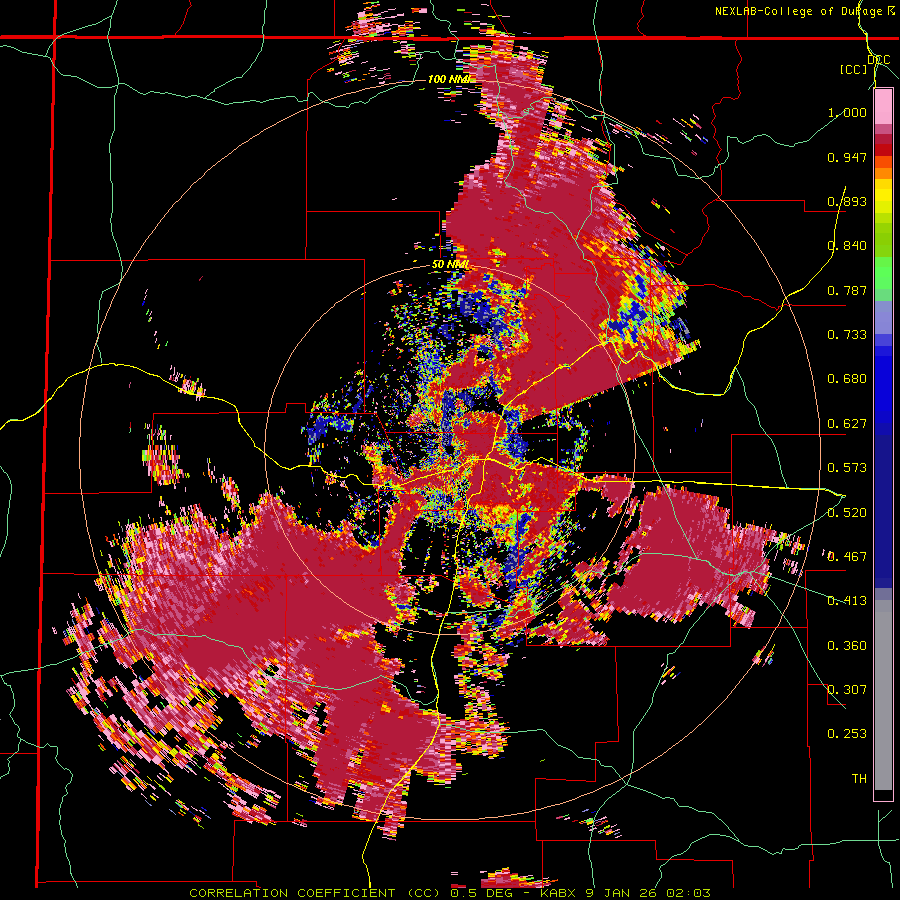Click the yellow segment of the color bar
900x900 pixels.
[x=883, y=196]
